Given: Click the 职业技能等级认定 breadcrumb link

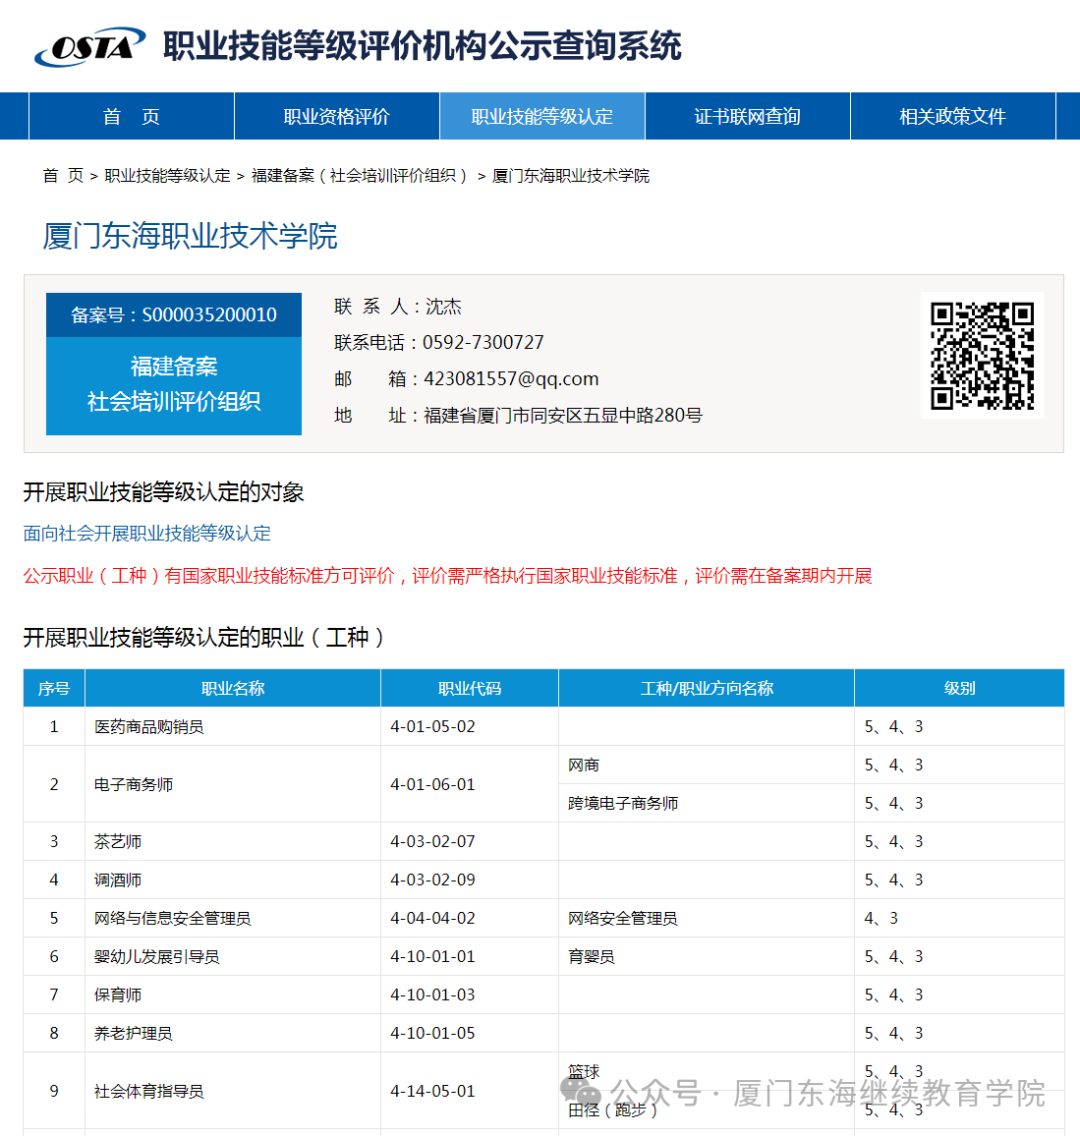Looking at the screenshot, I should (167, 175).
